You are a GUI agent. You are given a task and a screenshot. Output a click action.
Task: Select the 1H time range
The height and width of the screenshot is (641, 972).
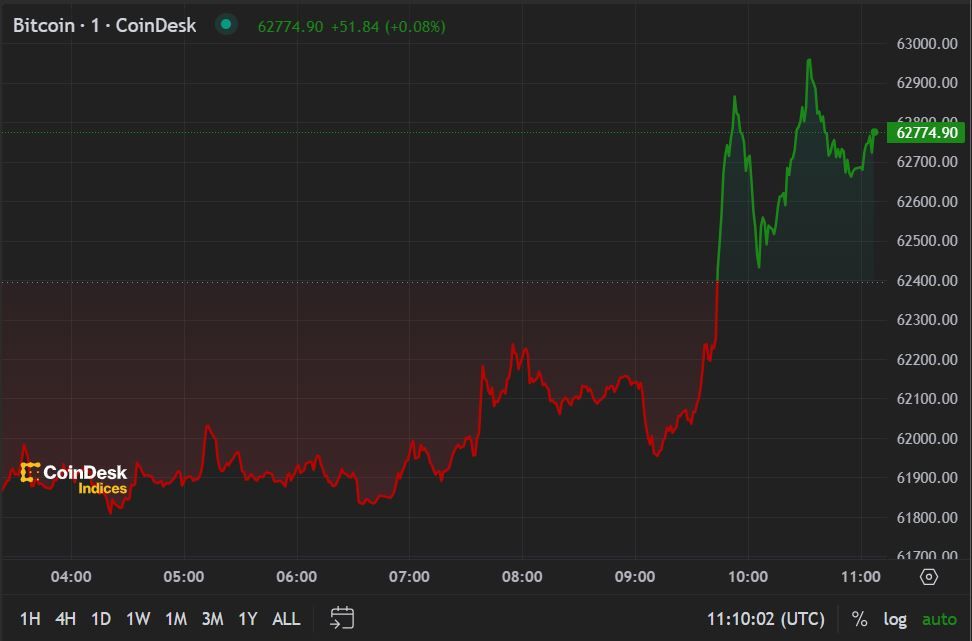[30, 619]
